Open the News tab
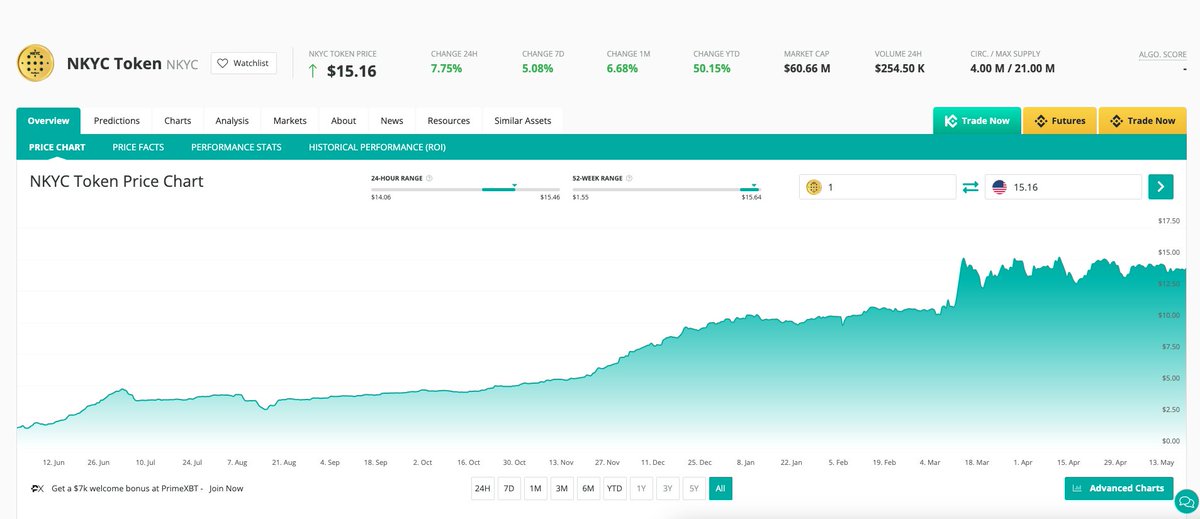 click(392, 121)
